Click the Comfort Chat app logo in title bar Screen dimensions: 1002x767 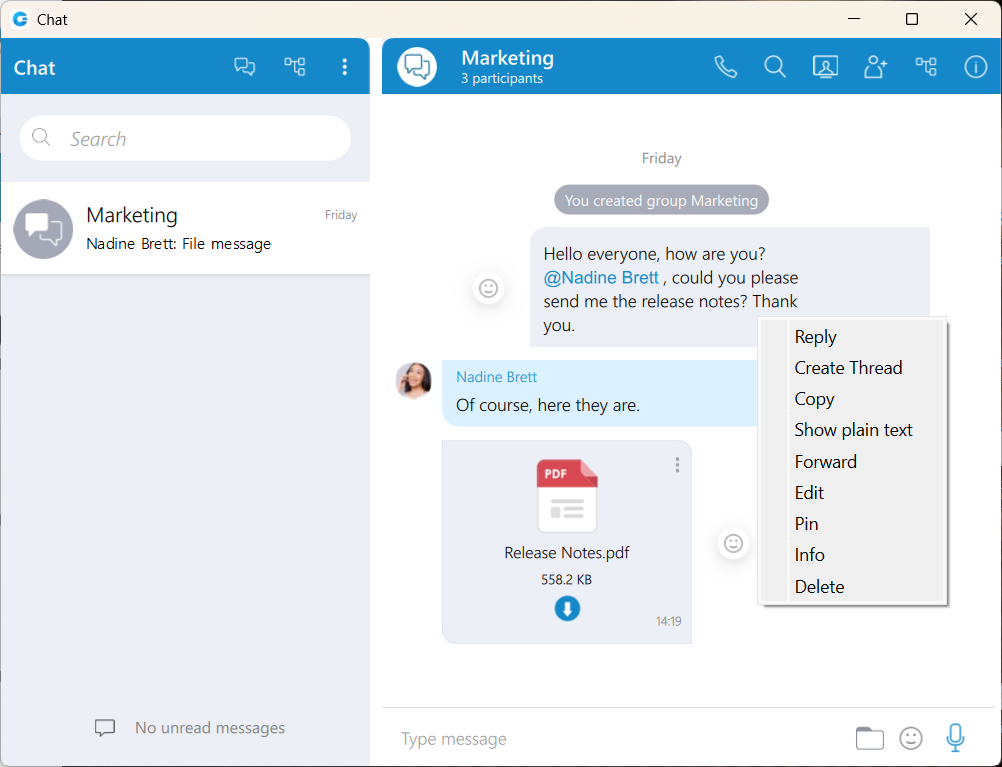[20, 19]
